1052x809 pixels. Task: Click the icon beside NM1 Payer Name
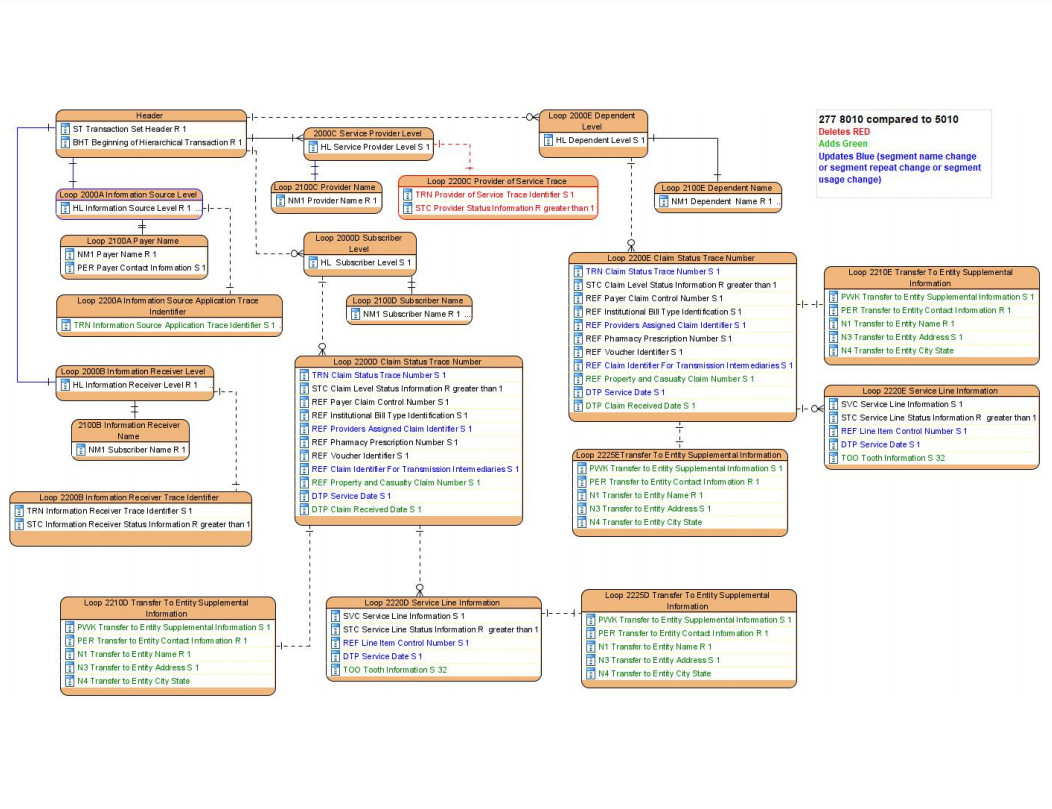pos(69,254)
